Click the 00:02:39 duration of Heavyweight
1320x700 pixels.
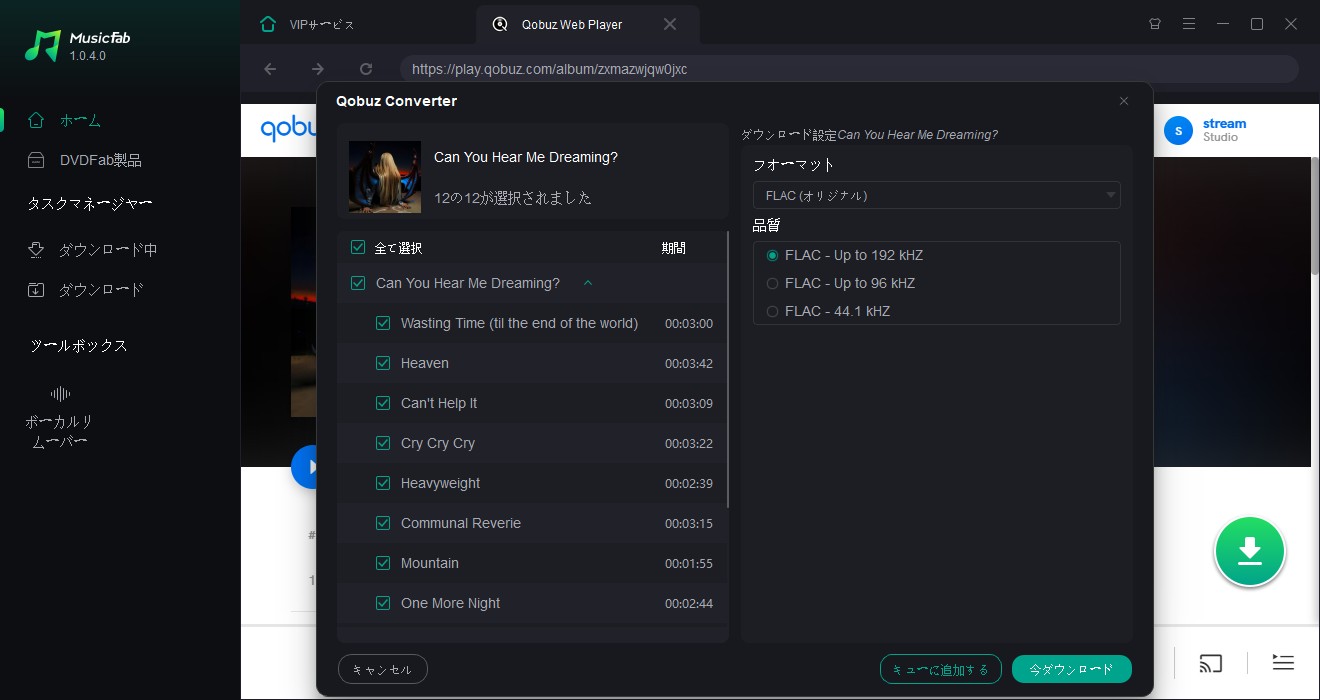click(689, 483)
